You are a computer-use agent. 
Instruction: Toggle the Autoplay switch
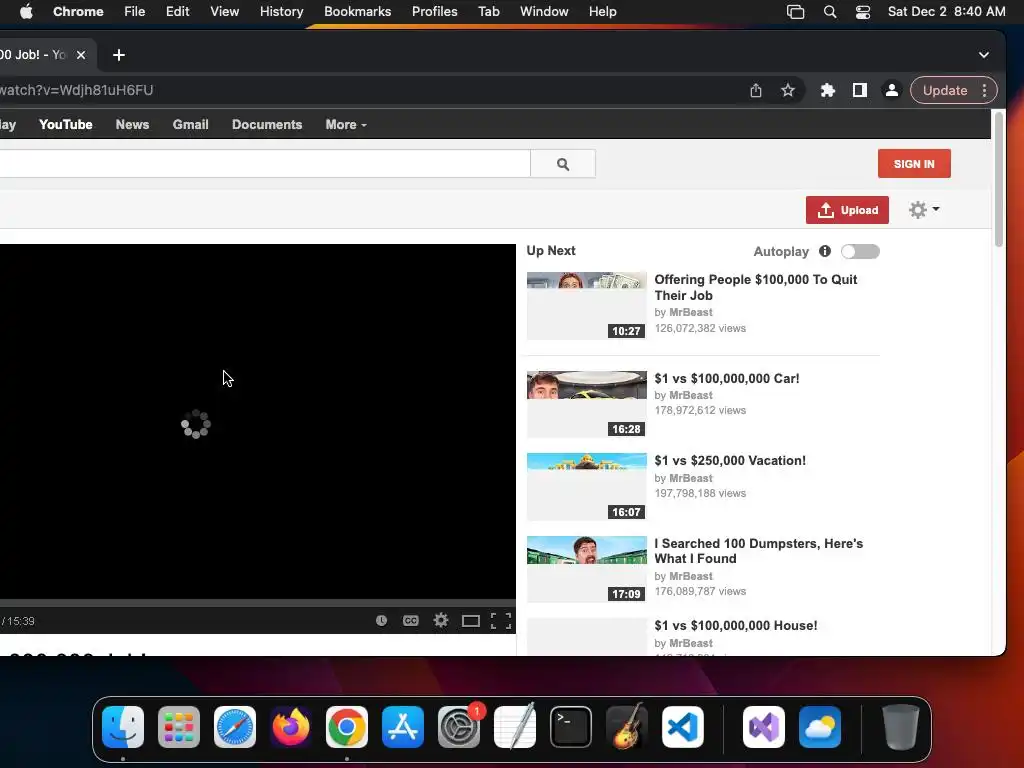[860, 251]
